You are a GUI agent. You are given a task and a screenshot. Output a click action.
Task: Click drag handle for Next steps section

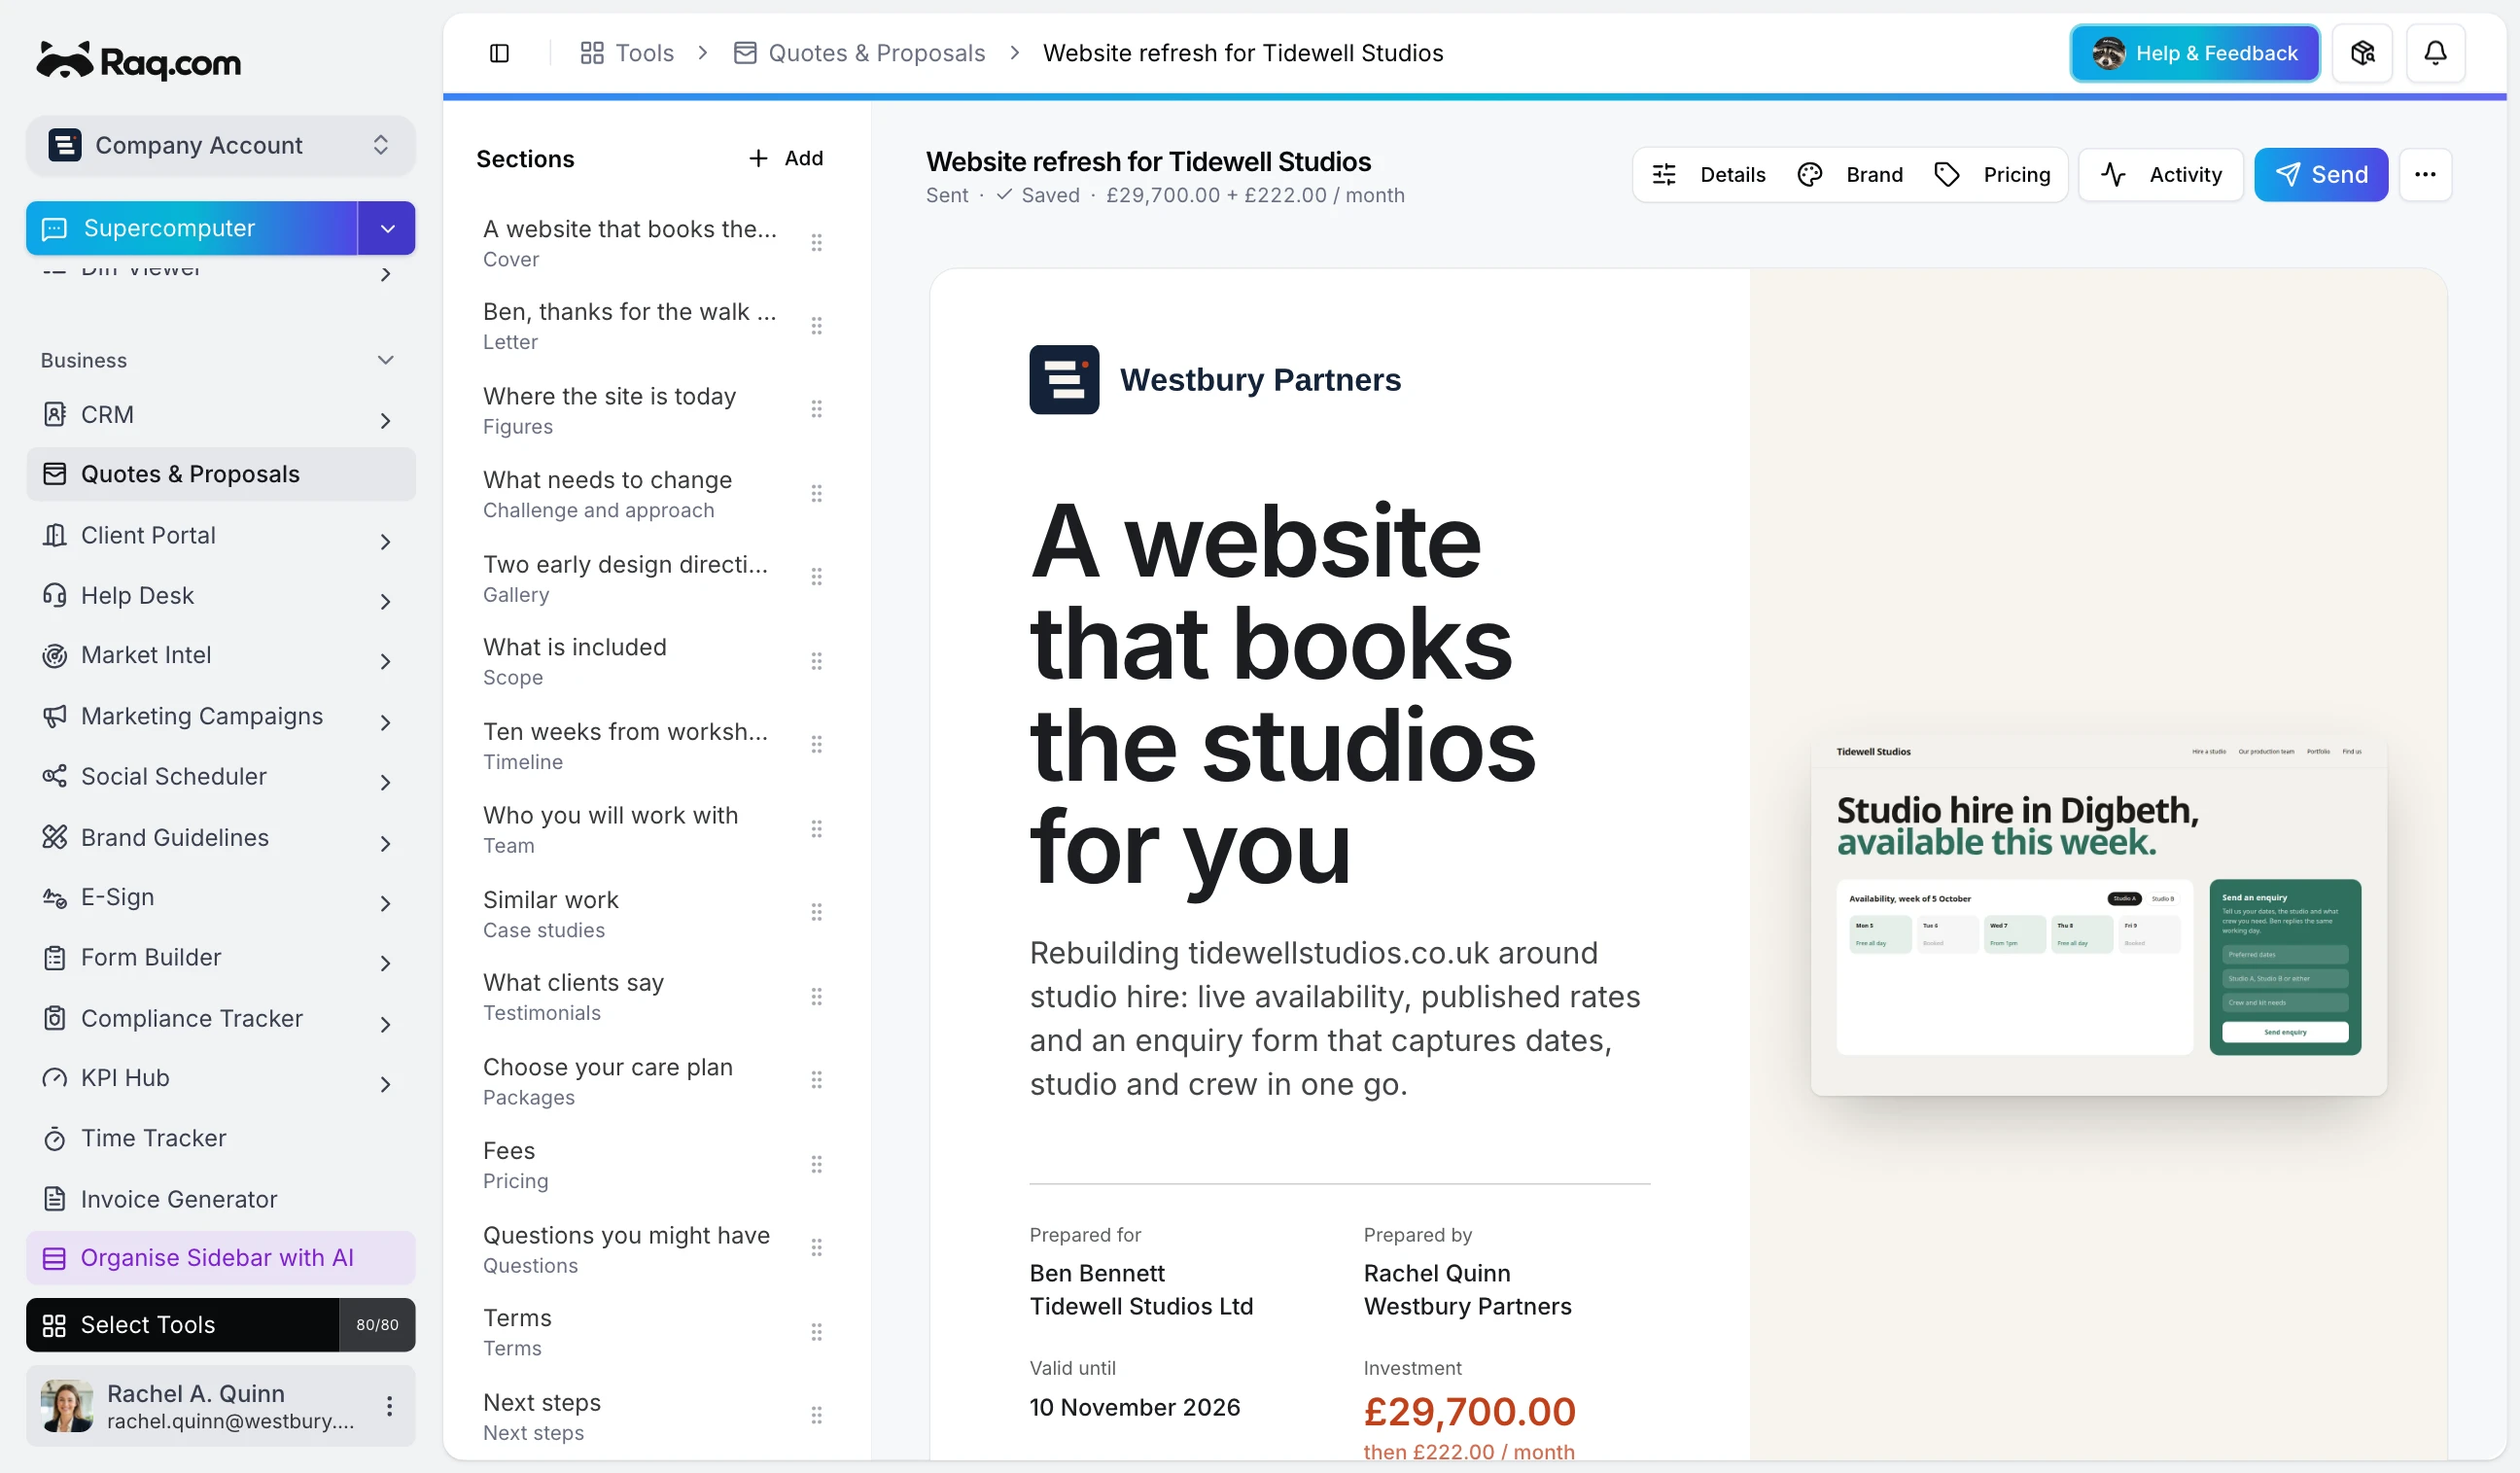tap(816, 1416)
